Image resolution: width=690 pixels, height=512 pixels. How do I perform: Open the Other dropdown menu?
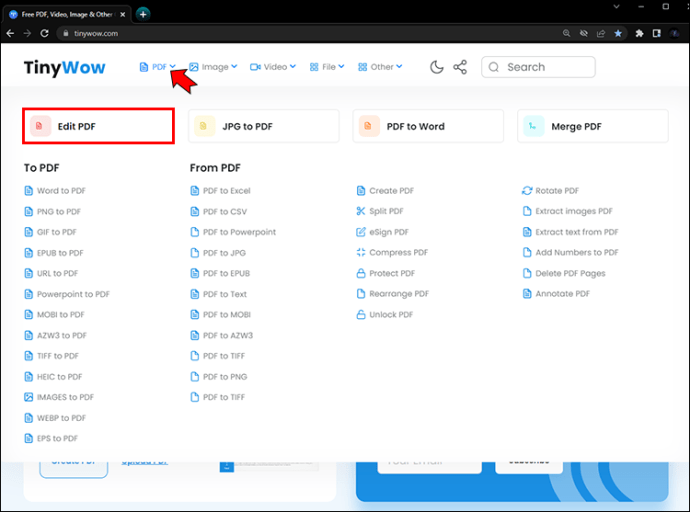click(x=380, y=67)
